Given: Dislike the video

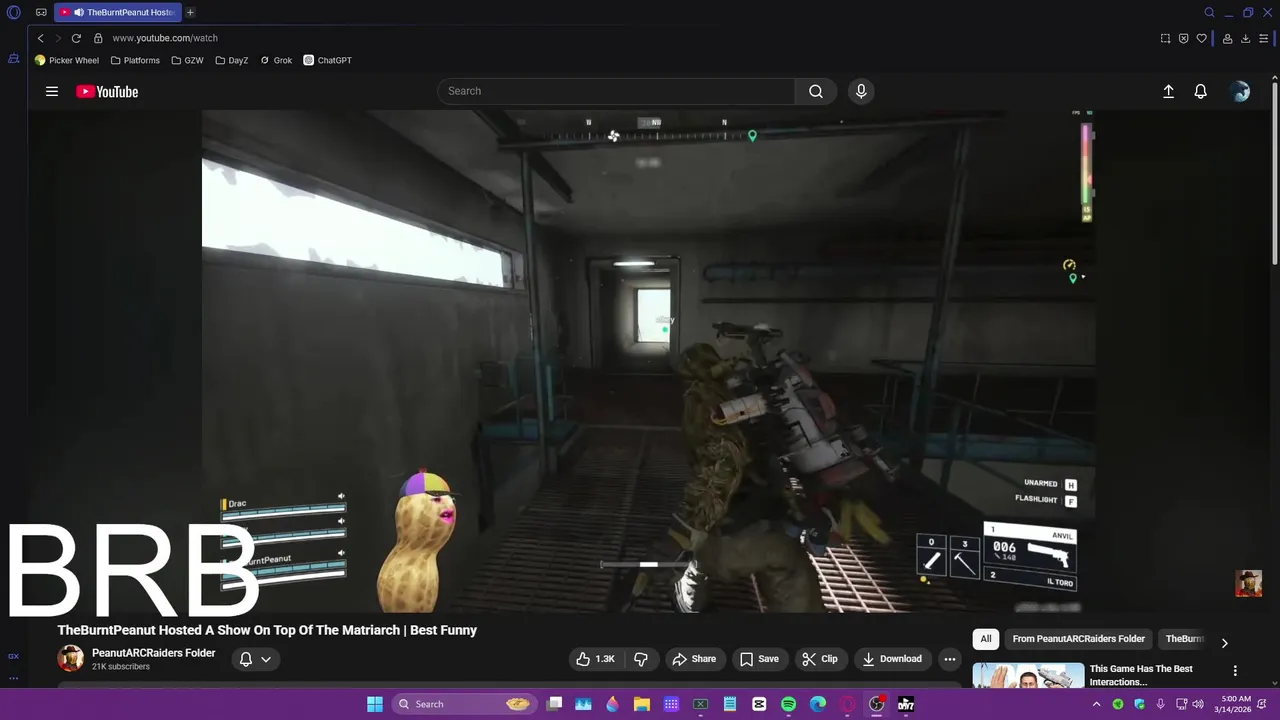Looking at the screenshot, I should 641,659.
